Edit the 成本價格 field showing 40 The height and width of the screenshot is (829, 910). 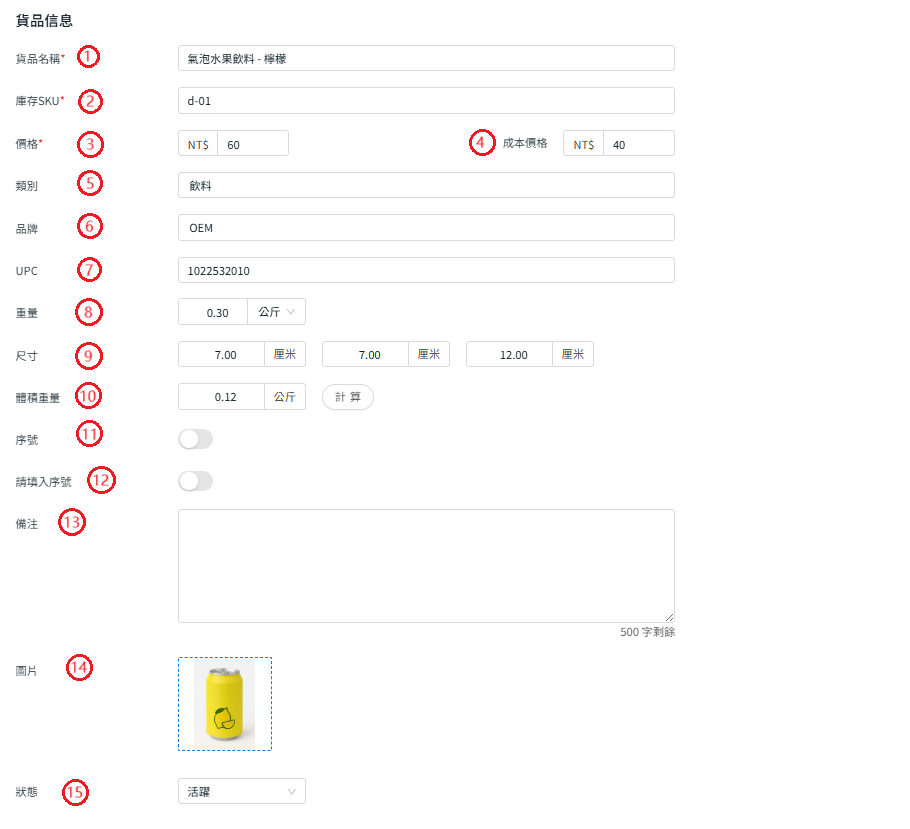tap(639, 143)
